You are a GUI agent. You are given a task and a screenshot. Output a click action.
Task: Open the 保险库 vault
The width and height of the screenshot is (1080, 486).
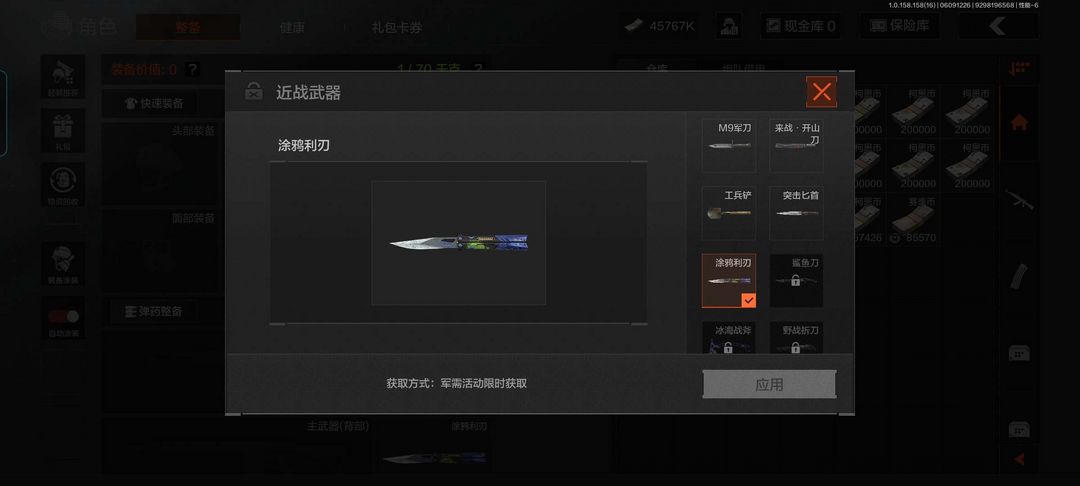tap(900, 26)
